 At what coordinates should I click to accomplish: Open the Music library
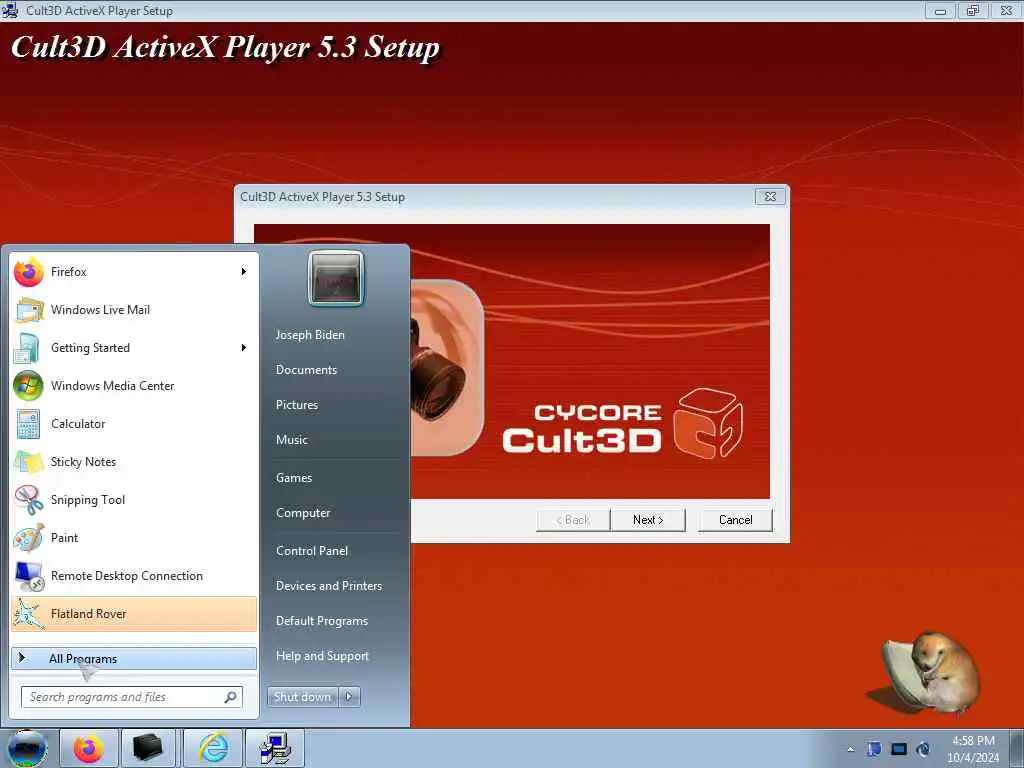[292, 440]
